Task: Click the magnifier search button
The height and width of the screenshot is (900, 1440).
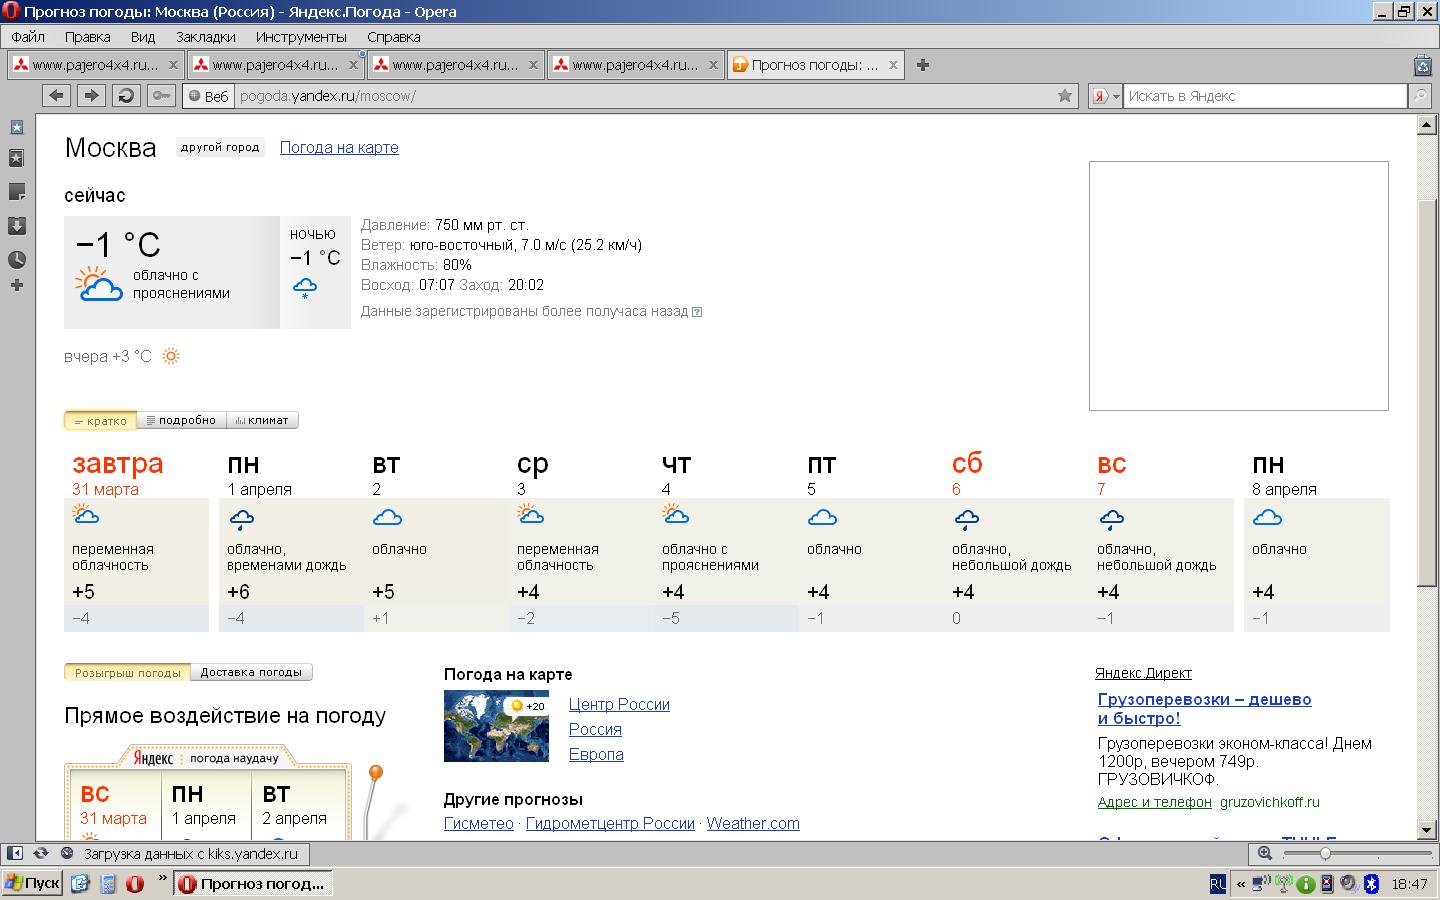Action: (1420, 96)
